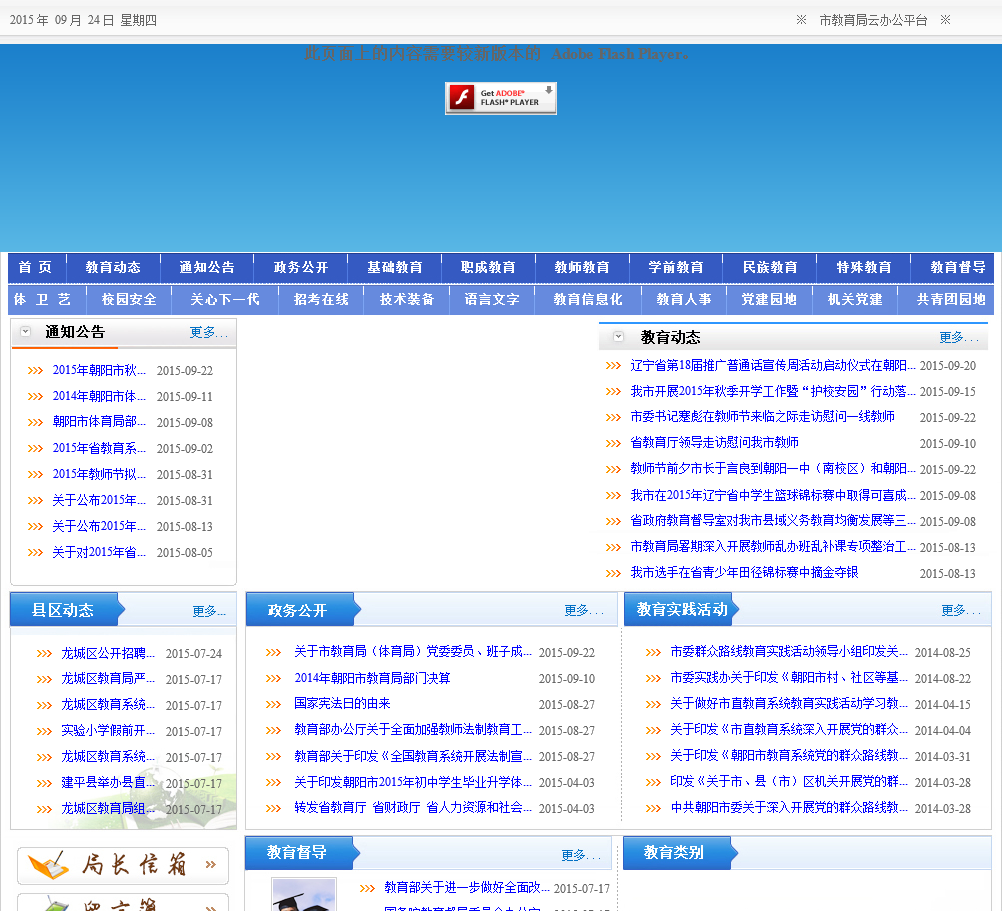Select 政务公开 in top navigation
This screenshot has width=1002, height=911.
[x=301, y=267]
